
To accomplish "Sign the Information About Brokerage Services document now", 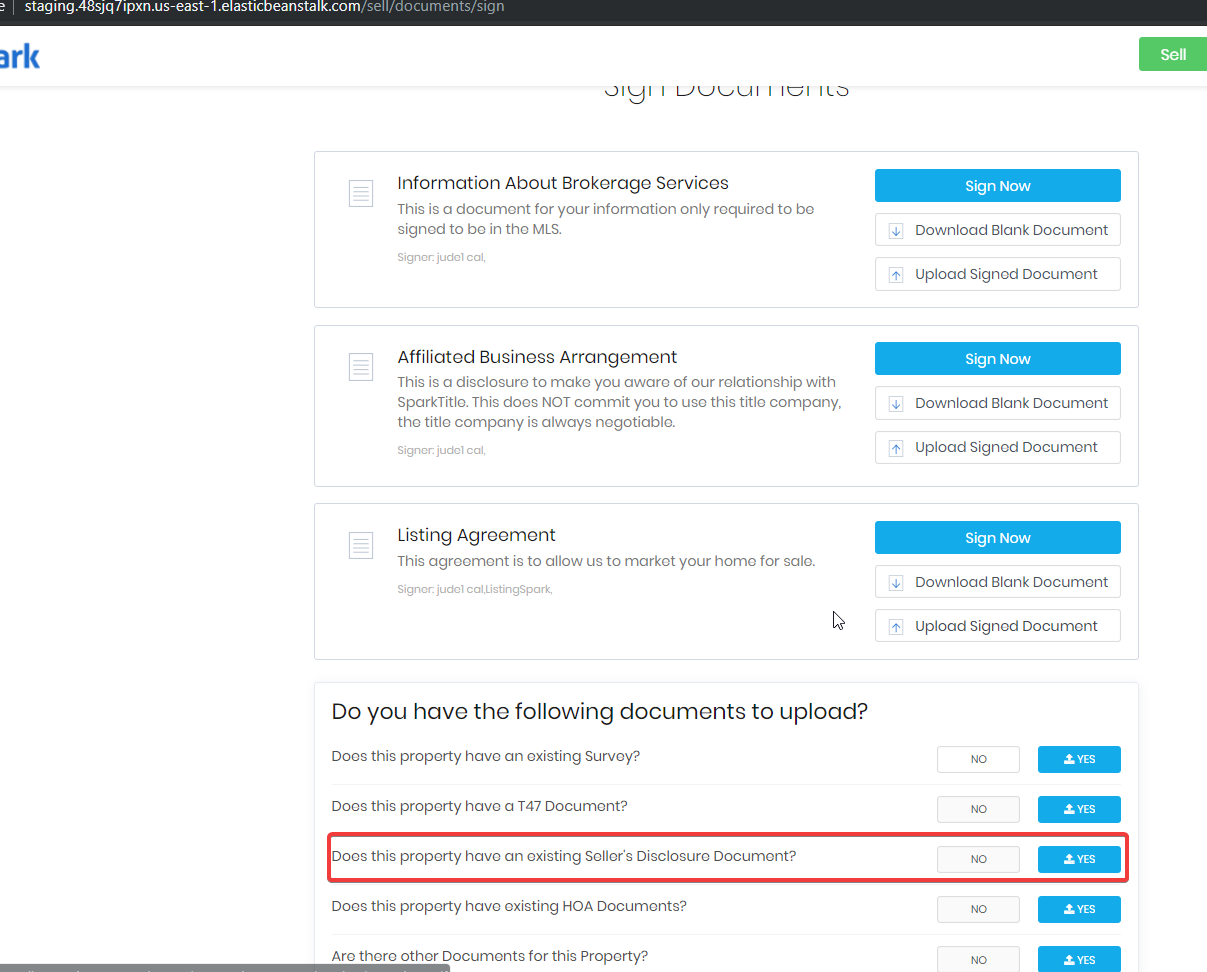I will pyautogui.click(x=997, y=186).
